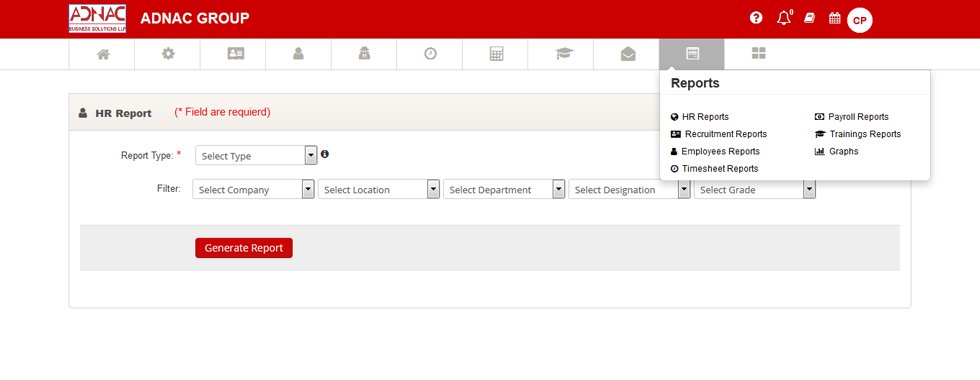Open Employees Reports menu entry
The height and width of the screenshot is (380, 980).
point(715,151)
